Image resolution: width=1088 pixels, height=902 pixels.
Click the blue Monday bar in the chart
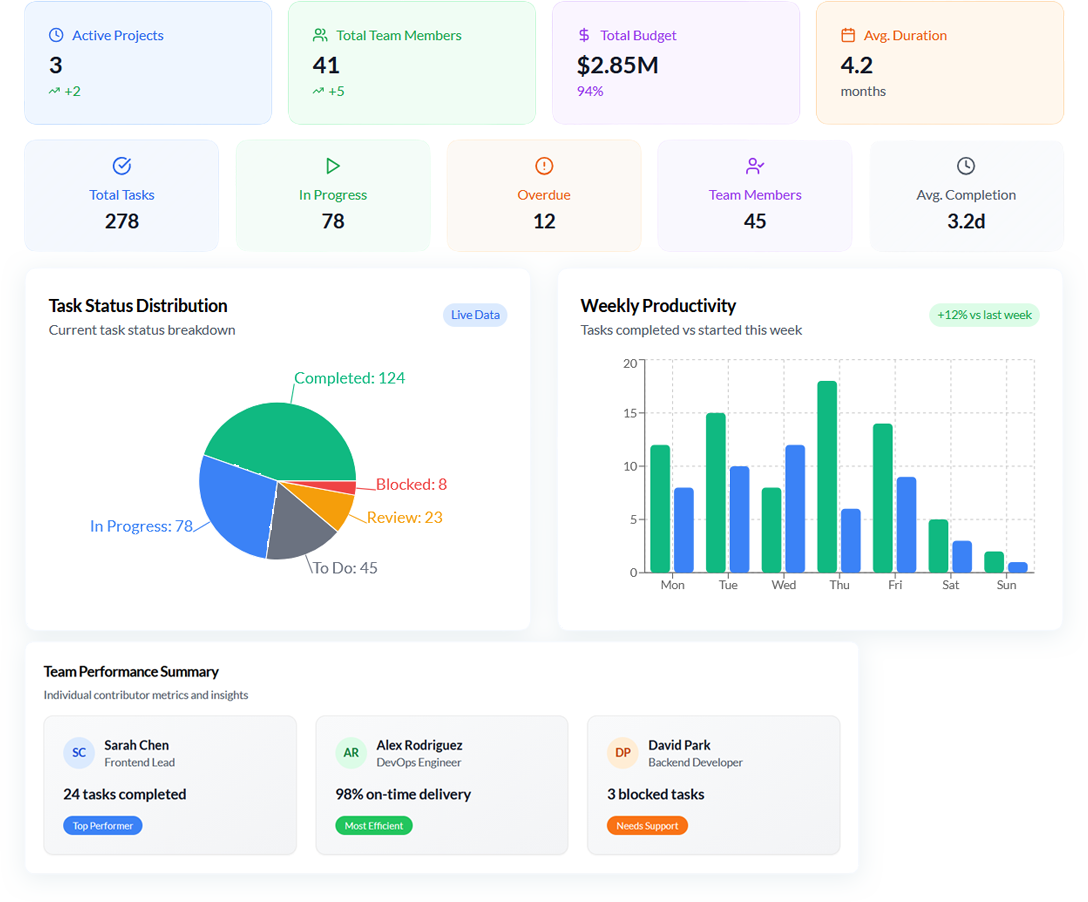coord(684,530)
